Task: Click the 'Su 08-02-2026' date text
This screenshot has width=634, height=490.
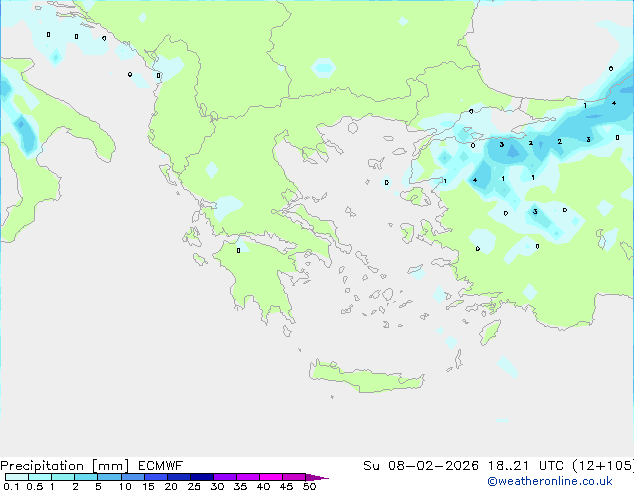Action: 421,466
